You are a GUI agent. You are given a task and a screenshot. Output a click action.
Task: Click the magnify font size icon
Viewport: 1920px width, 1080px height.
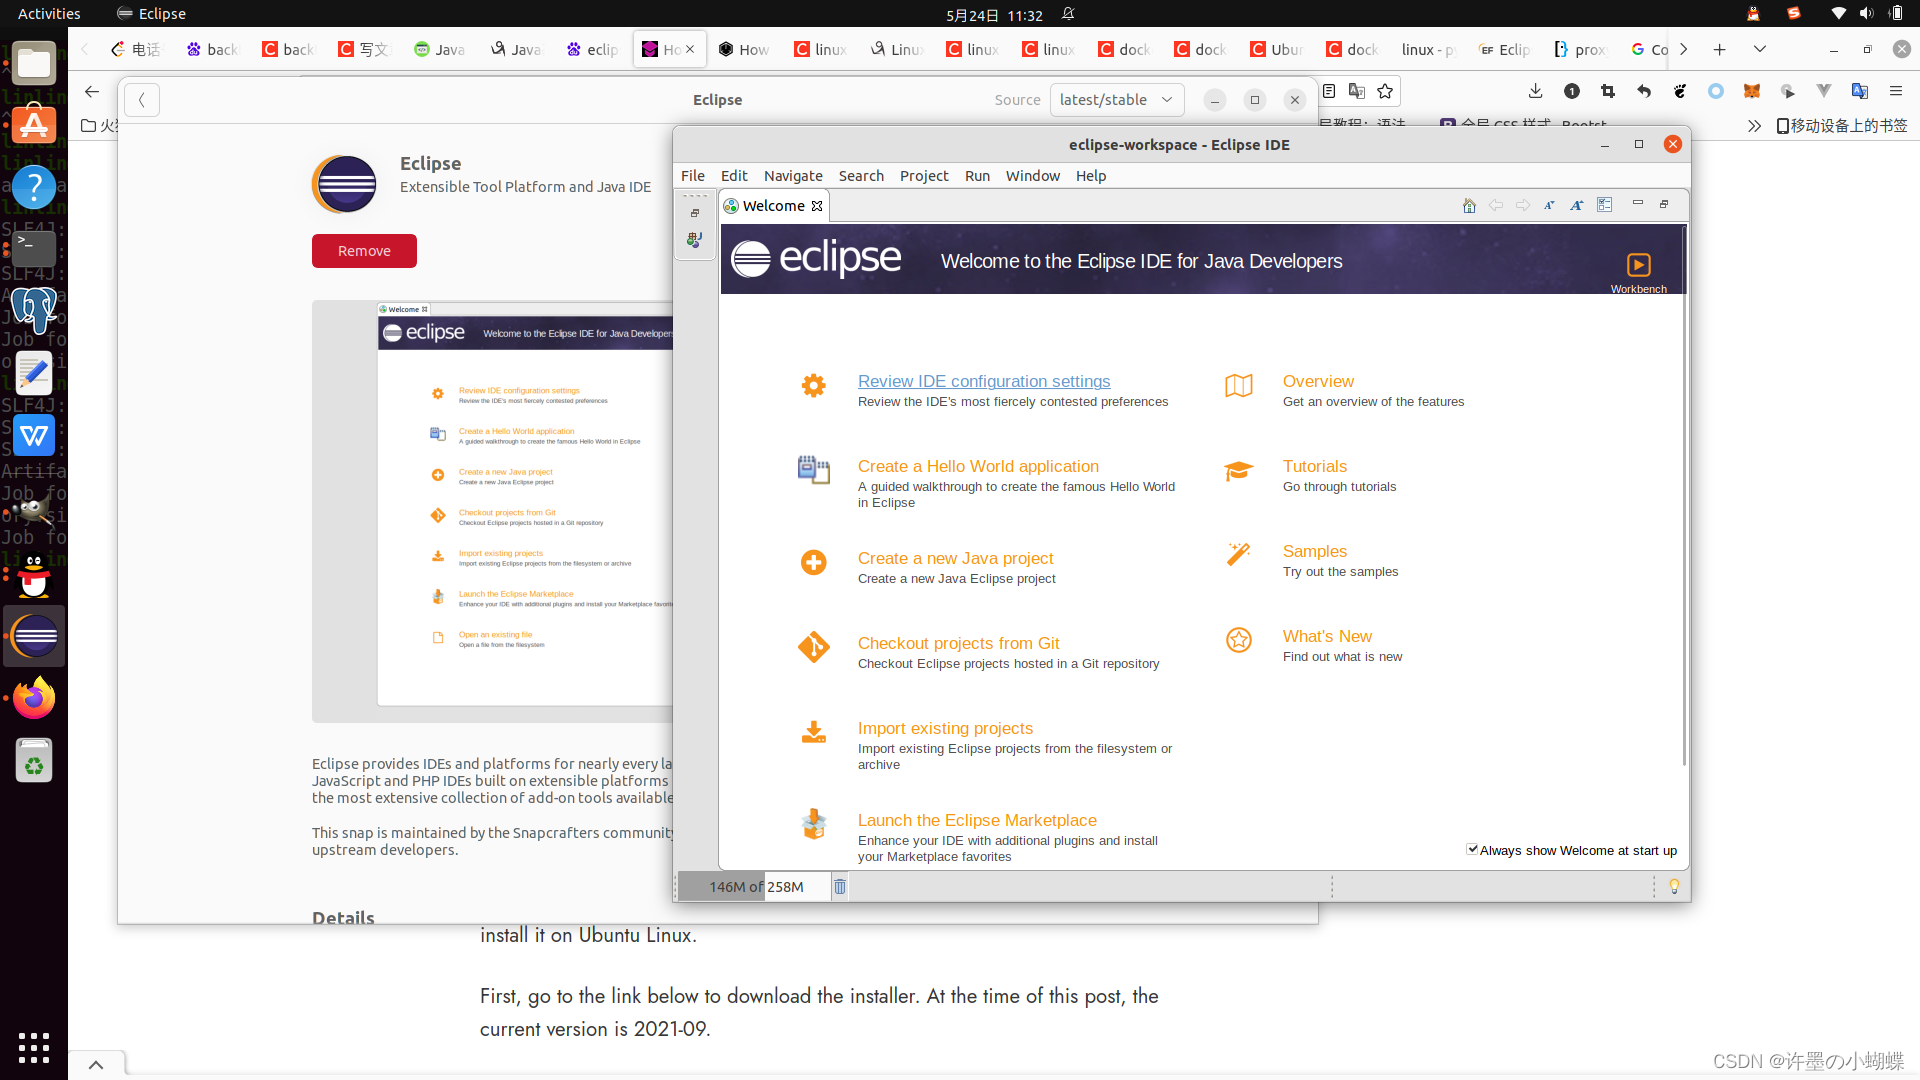point(1577,205)
